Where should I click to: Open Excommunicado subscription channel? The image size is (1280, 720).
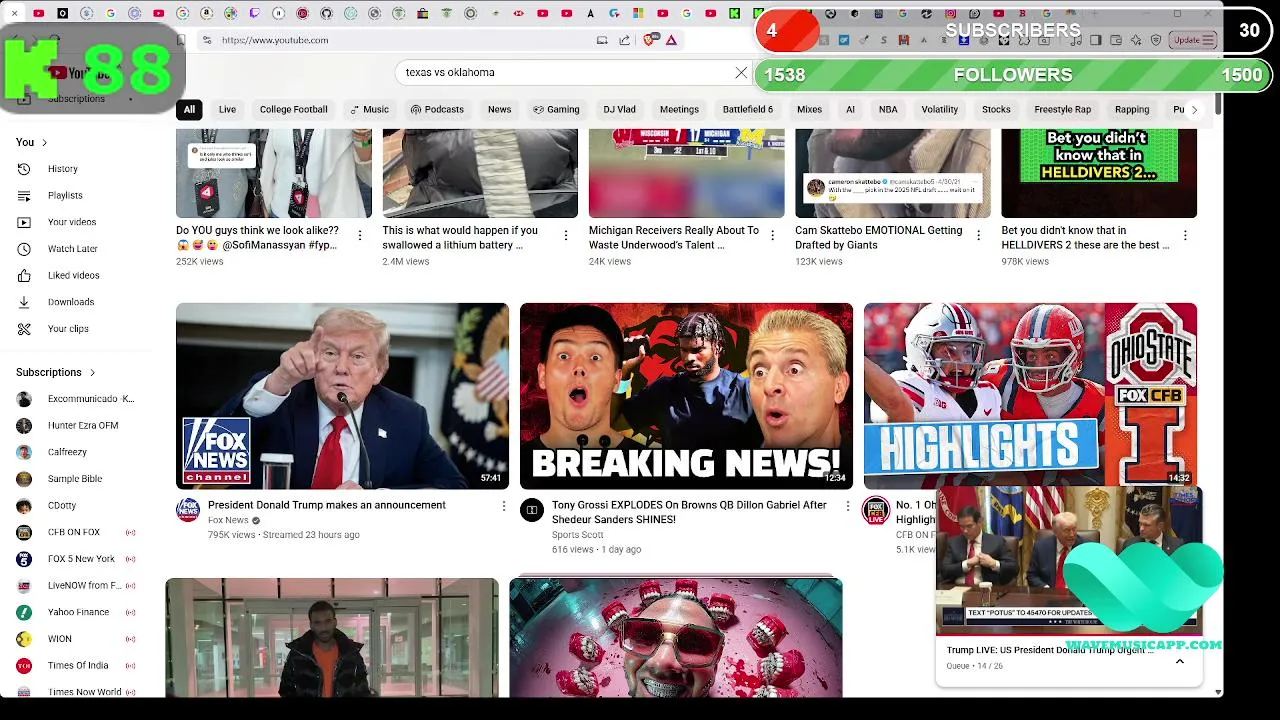[x=76, y=399]
